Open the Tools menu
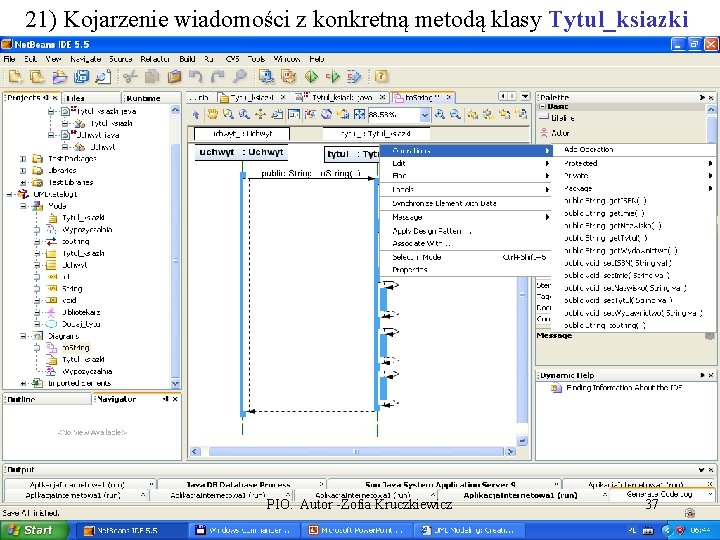 (256, 59)
